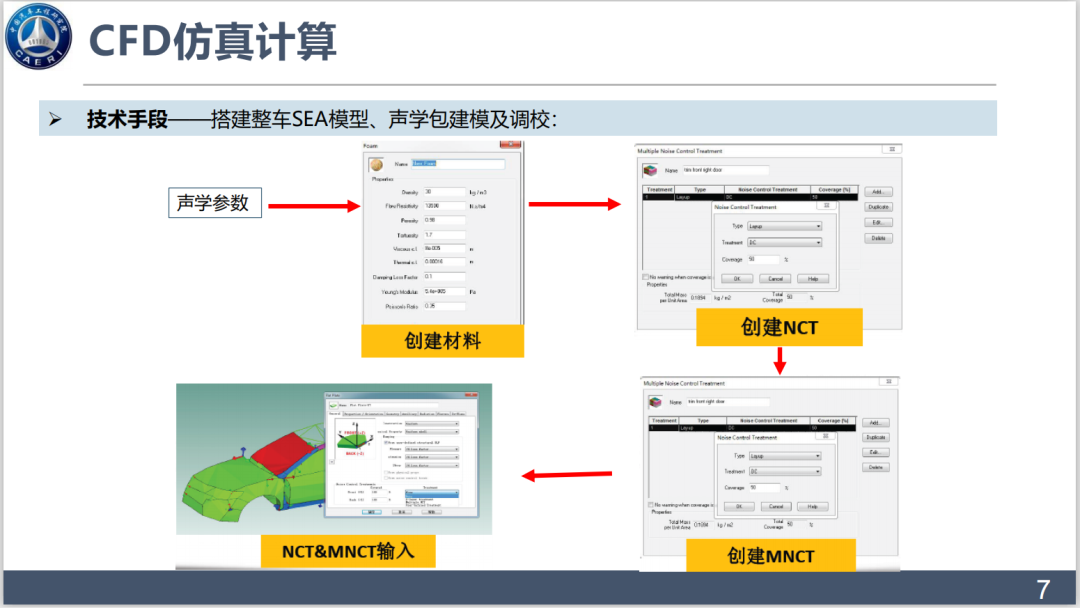Viewport: 1080px width, 608px height.
Task: Click layered icon in 创建MNCT dialog
Action: click(656, 402)
